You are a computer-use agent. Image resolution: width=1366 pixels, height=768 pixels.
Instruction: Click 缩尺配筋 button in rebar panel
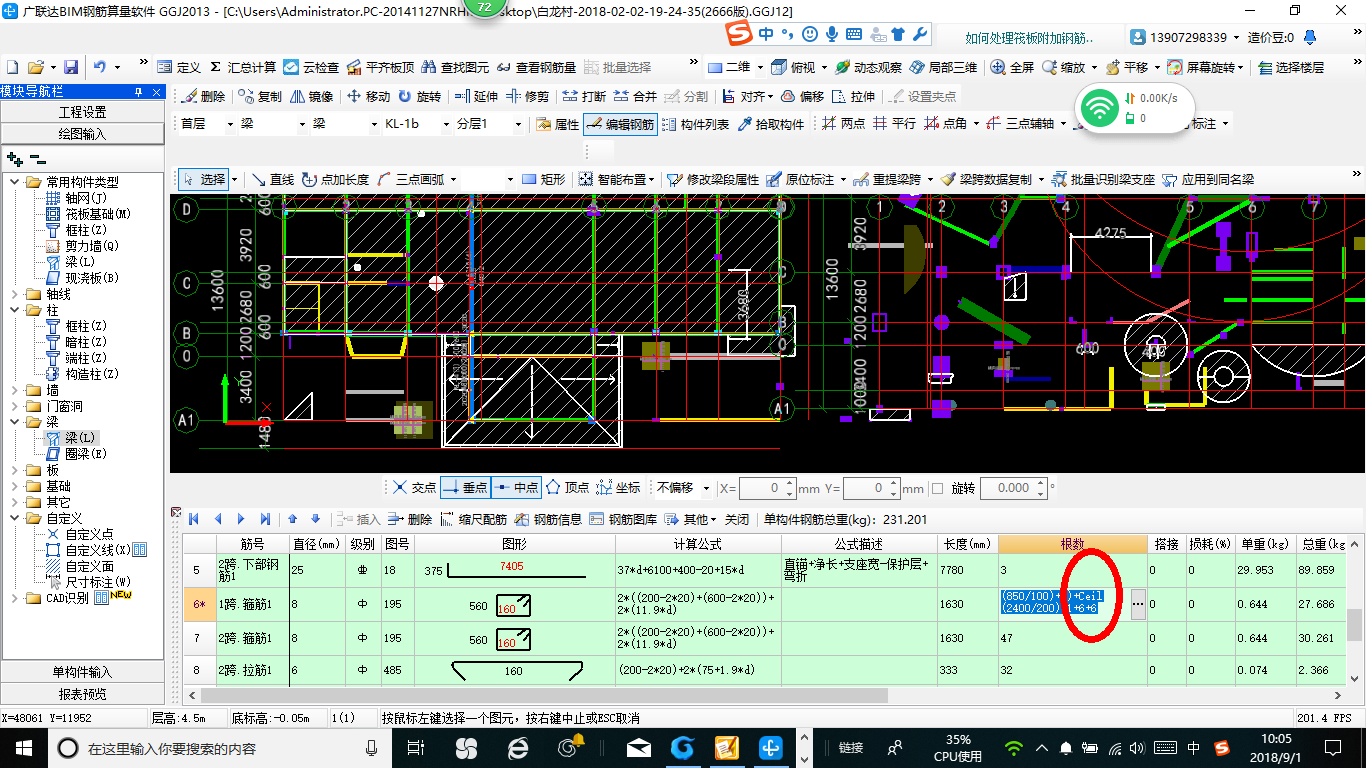473,519
